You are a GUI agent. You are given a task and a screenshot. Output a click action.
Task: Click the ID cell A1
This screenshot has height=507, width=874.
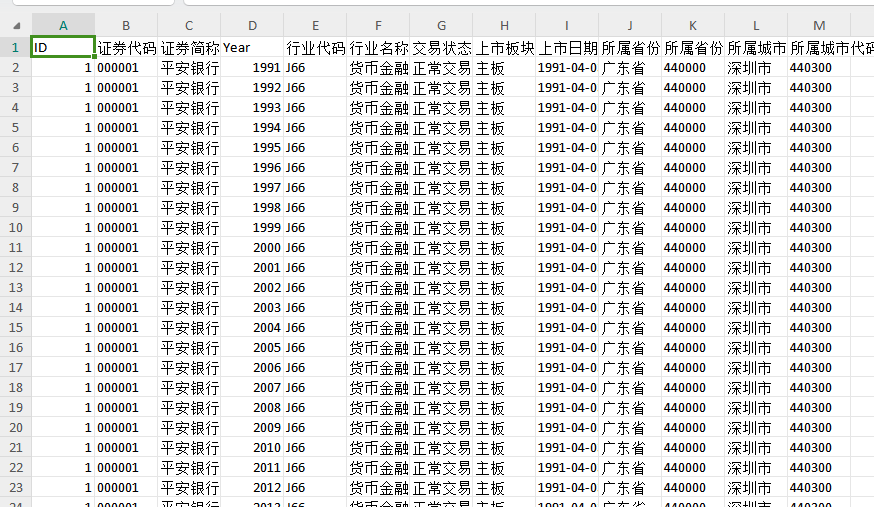[63, 47]
